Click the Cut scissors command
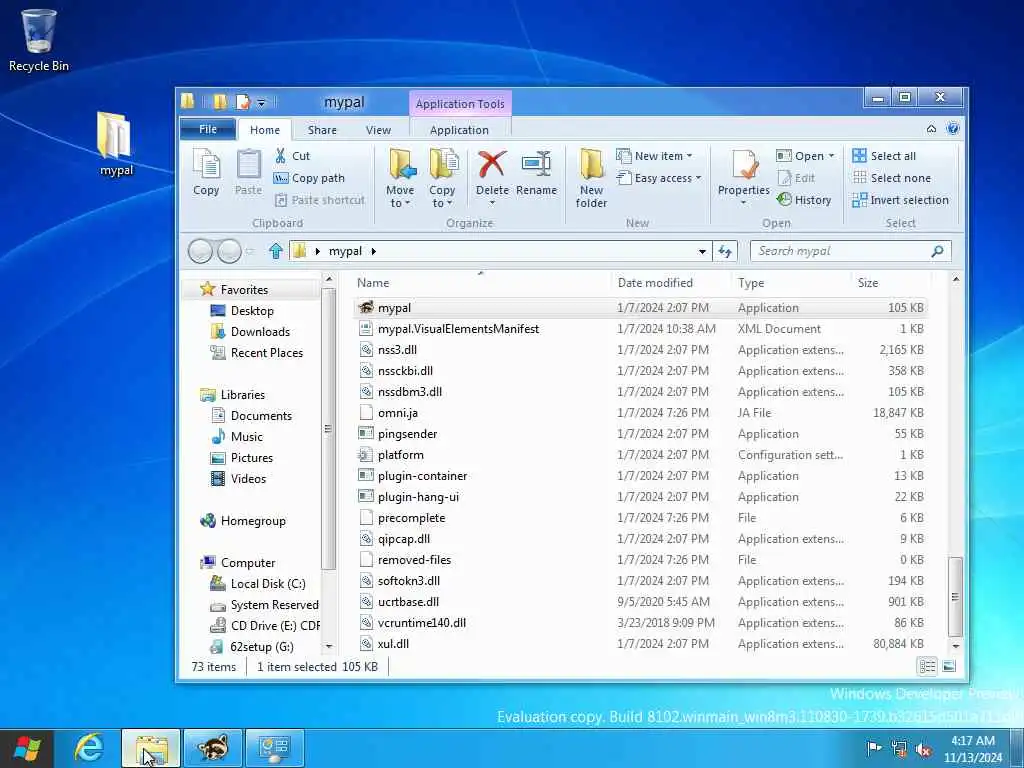The image size is (1024, 768). point(293,156)
